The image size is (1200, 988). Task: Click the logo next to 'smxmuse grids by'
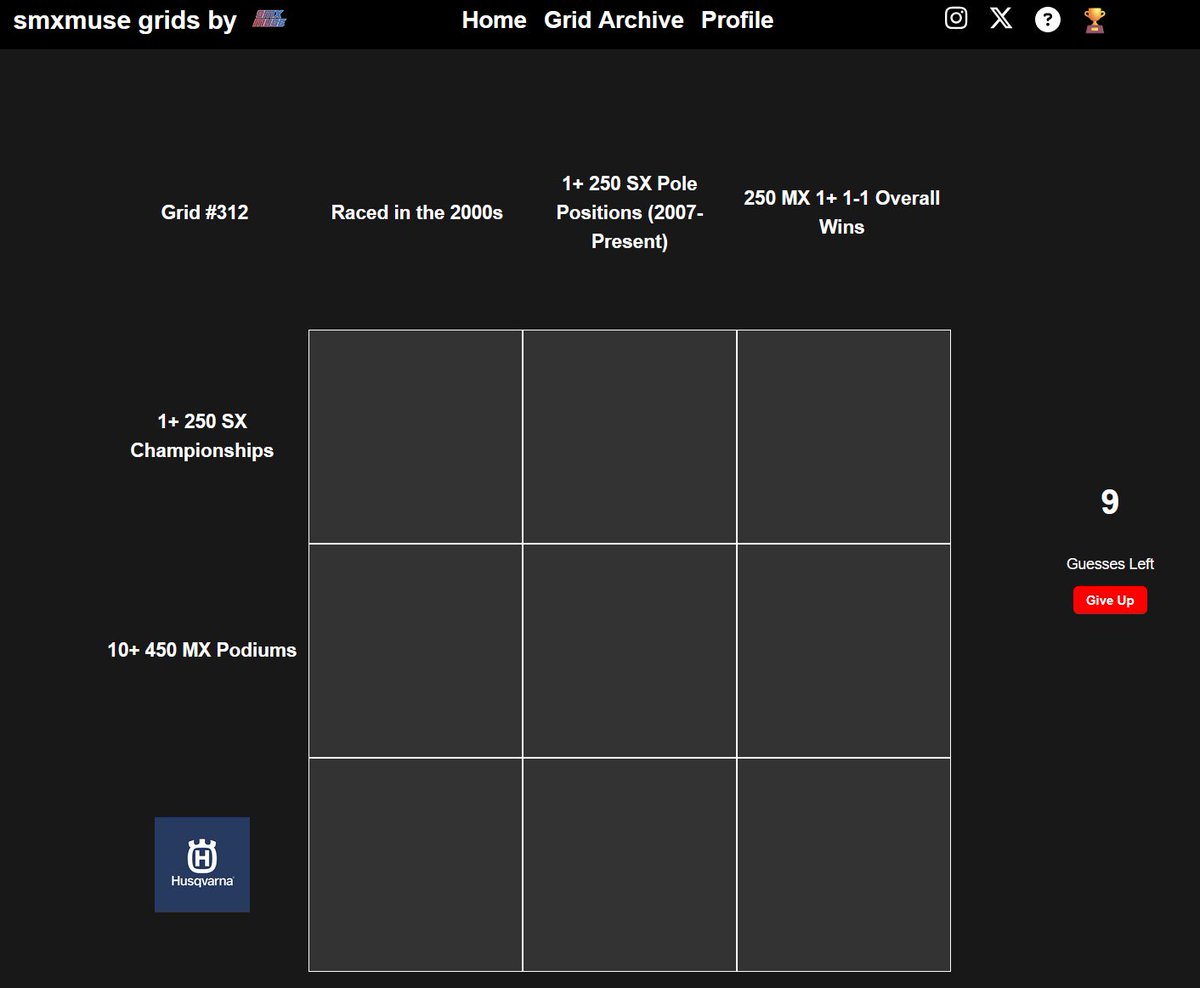tap(270, 19)
